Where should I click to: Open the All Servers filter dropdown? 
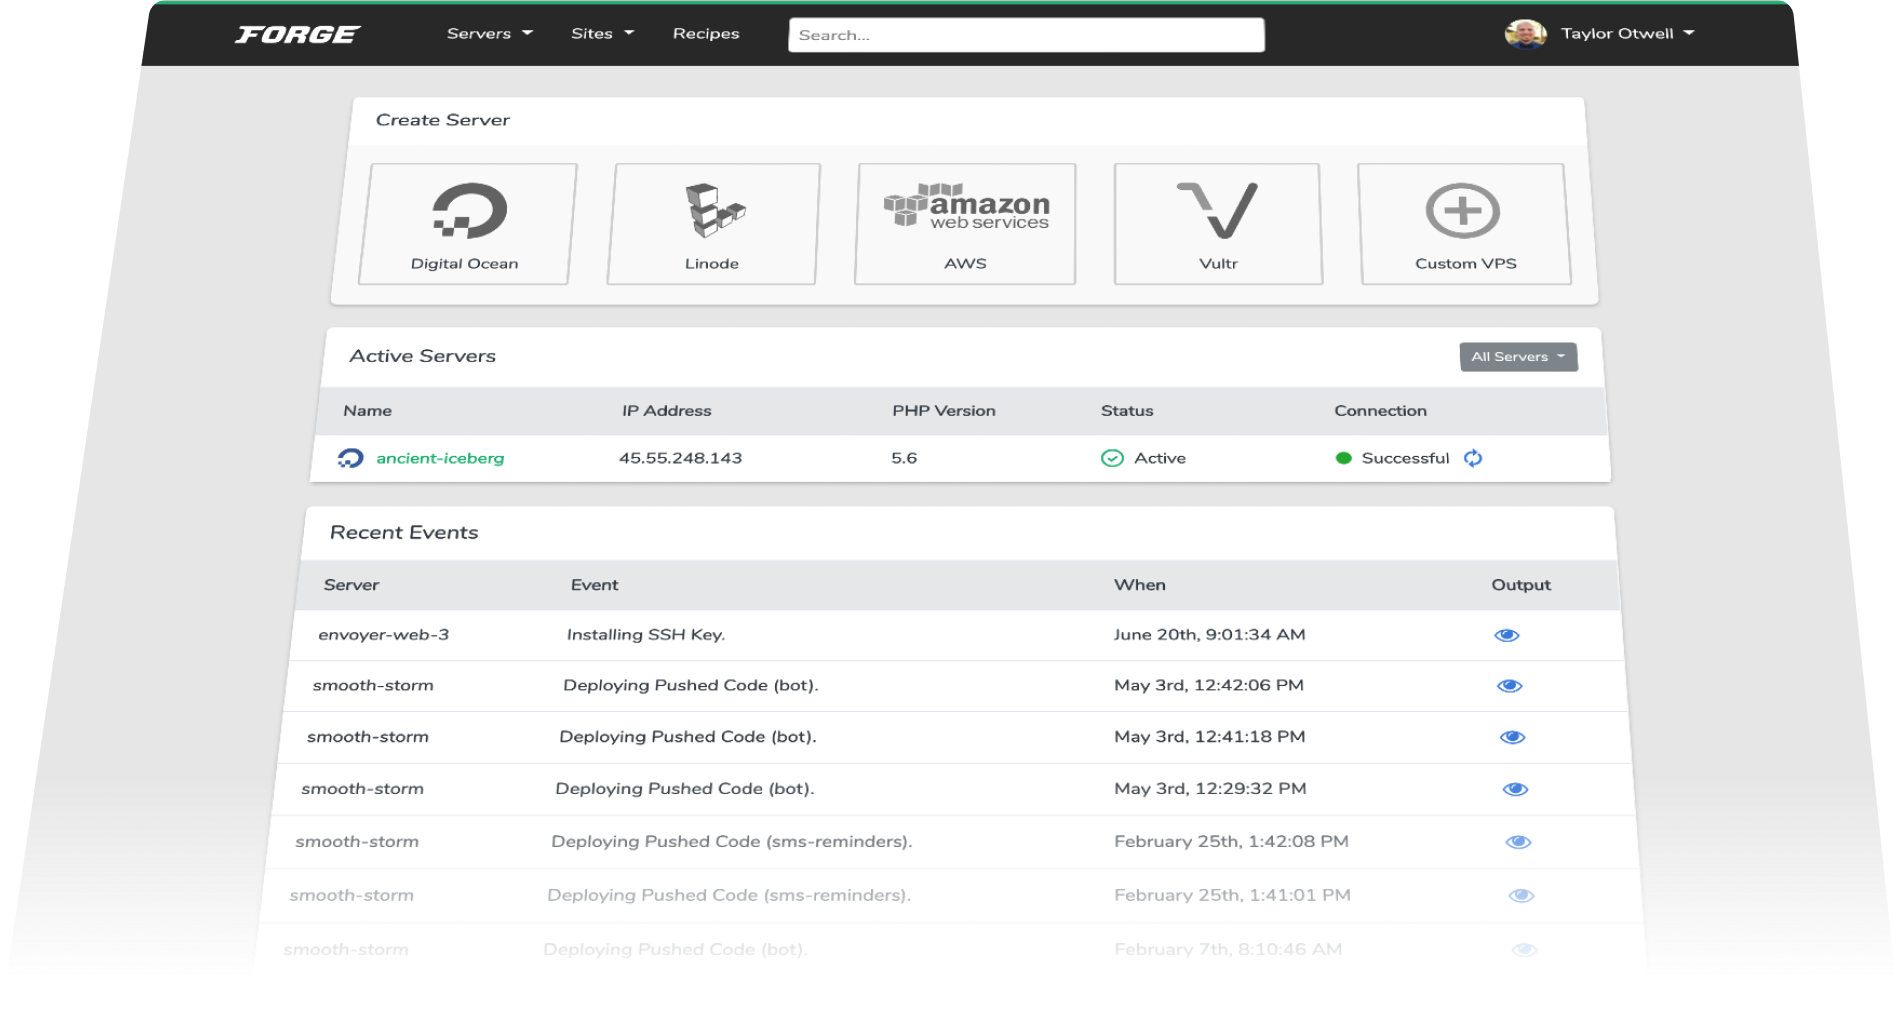pos(1518,357)
